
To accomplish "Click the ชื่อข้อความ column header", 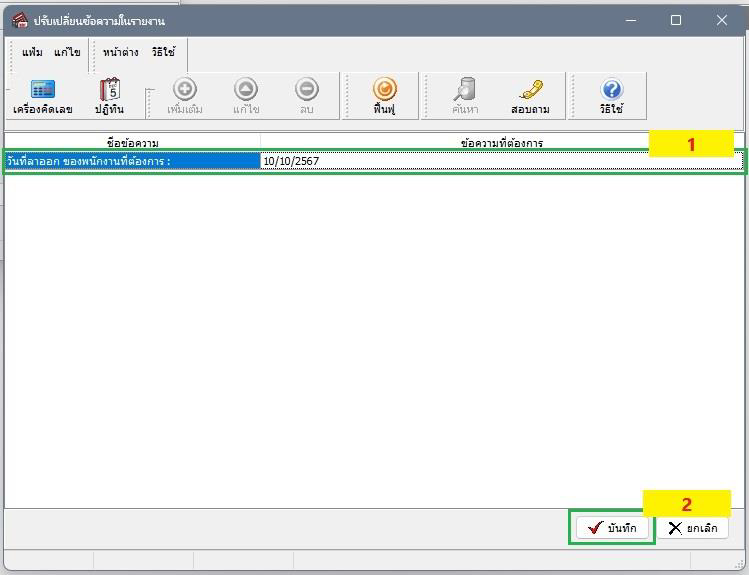I will pyautogui.click(x=132, y=143).
